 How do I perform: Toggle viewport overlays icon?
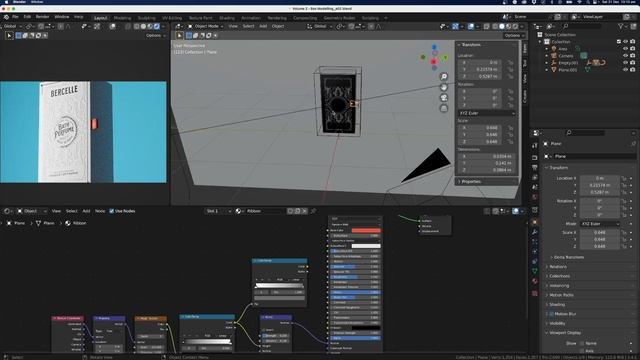(x=471, y=26)
